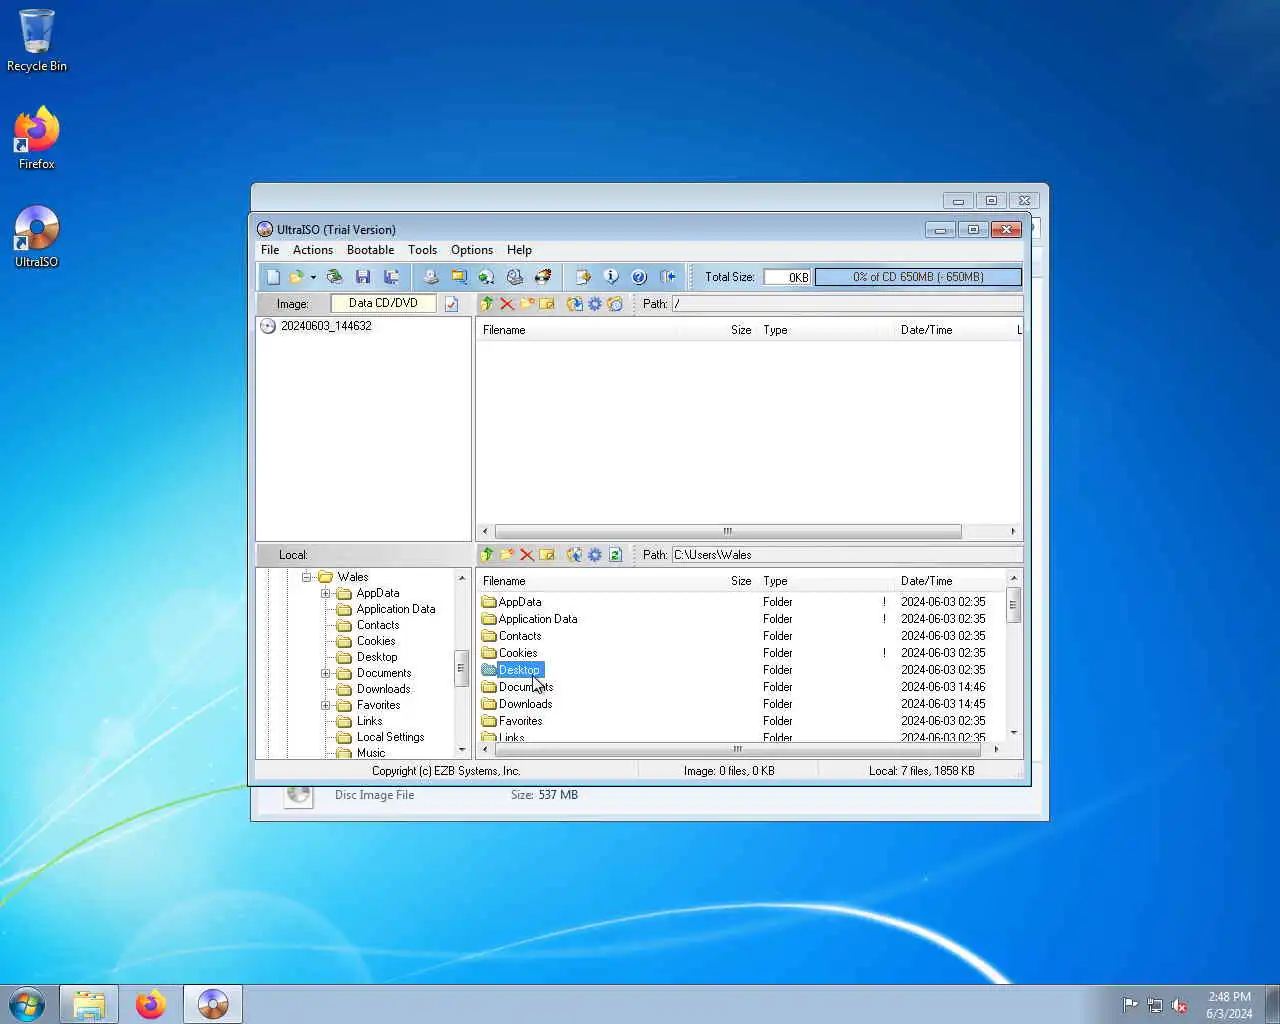
Task: Click the New Folder icon in Image toolbar
Action: click(527, 304)
